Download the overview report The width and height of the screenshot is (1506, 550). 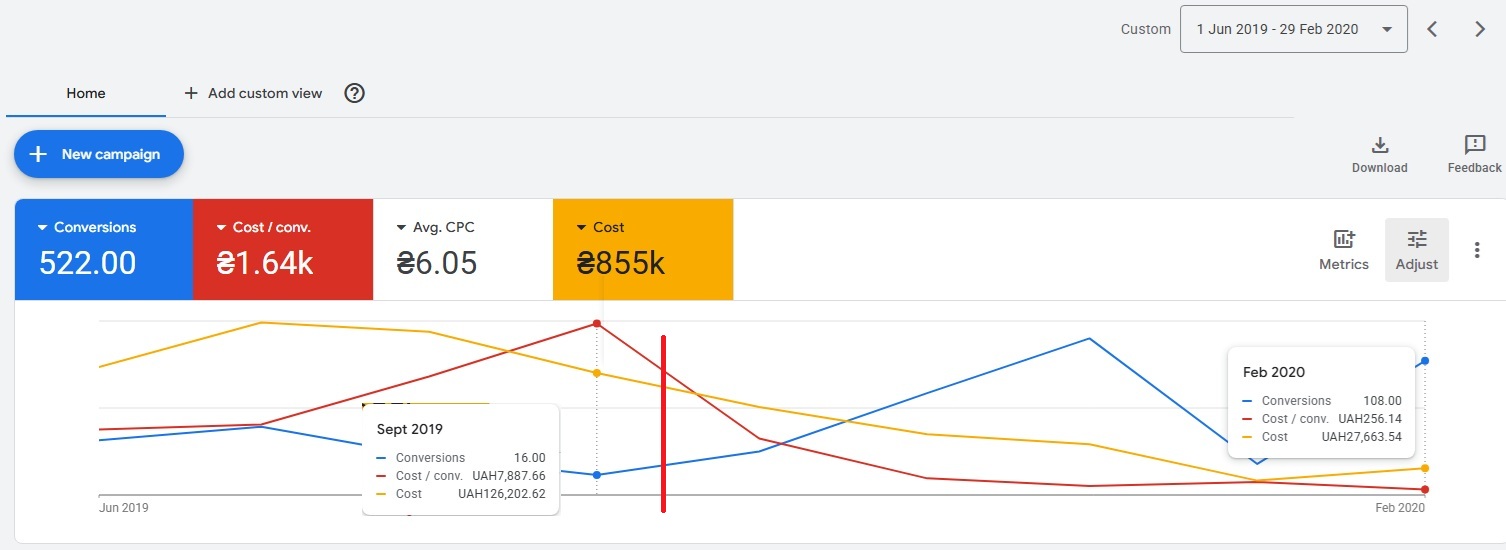pyautogui.click(x=1379, y=155)
